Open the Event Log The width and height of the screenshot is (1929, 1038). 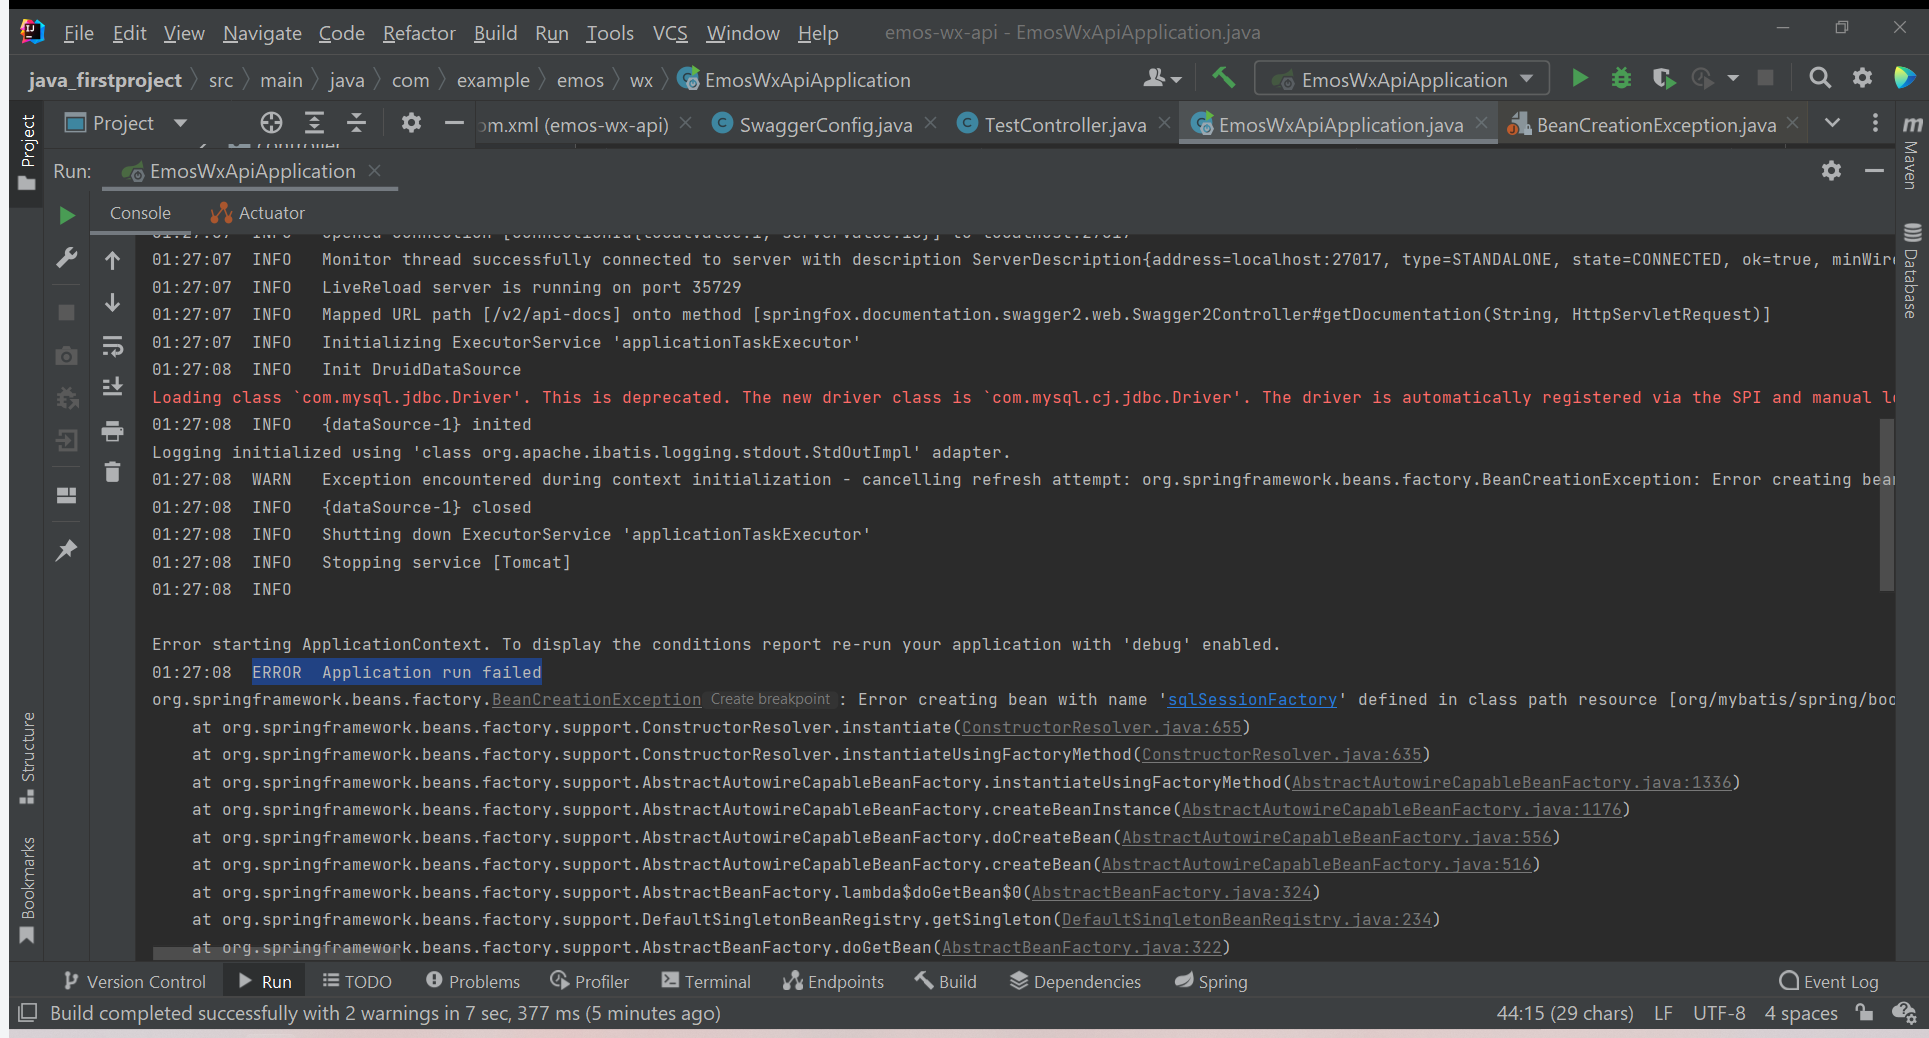click(1829, 981)
